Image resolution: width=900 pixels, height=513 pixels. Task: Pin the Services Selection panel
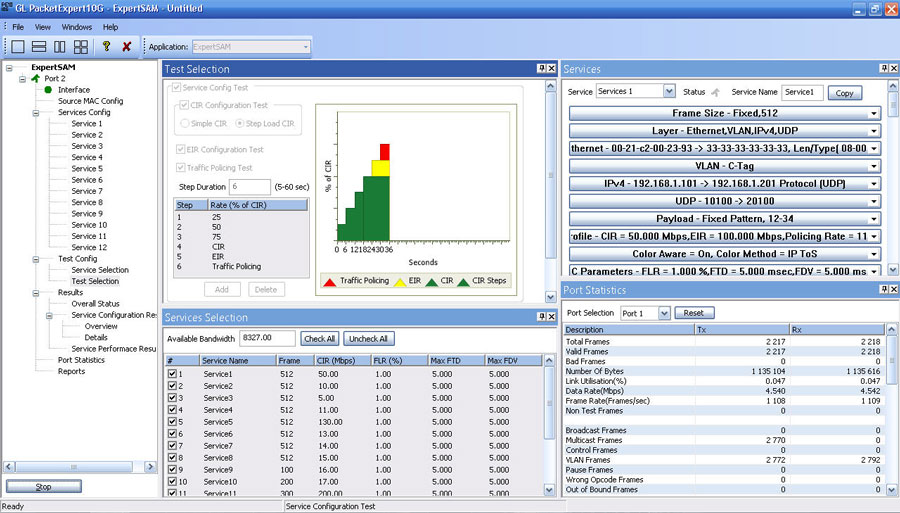pos(541,317)
